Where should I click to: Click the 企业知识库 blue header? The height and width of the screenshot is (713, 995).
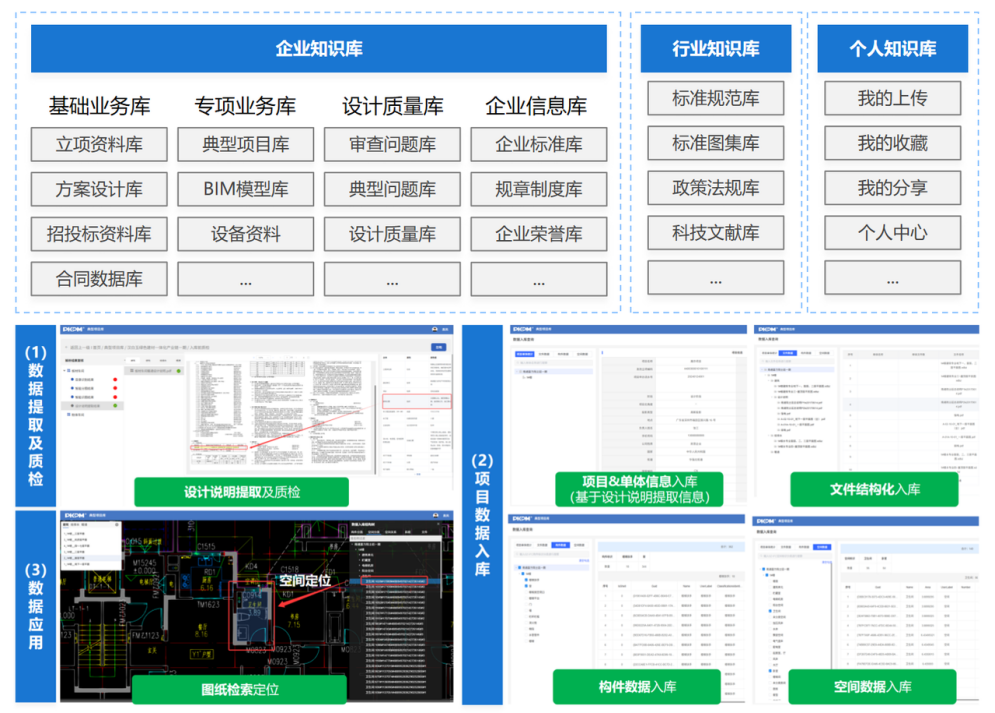coord(319,49)
